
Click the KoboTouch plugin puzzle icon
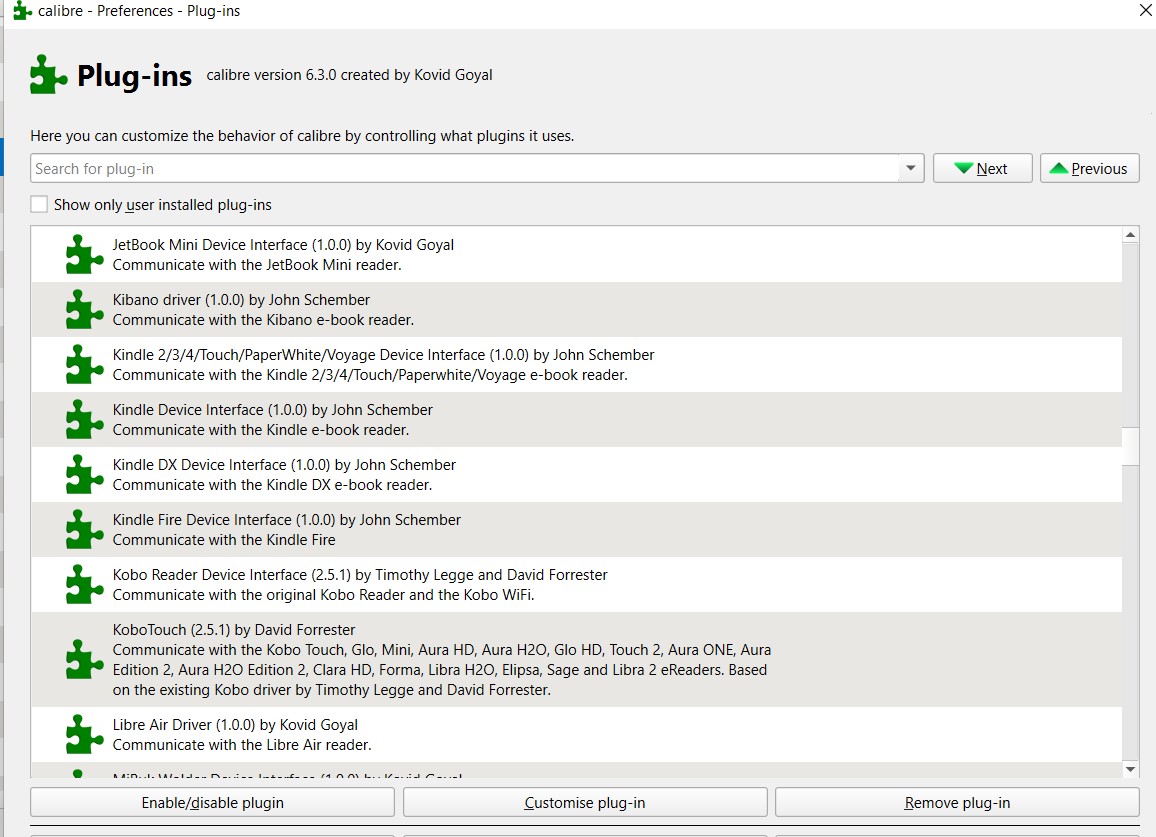coord(84,659)
